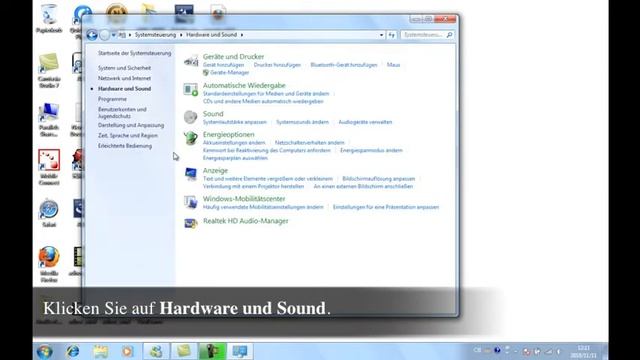Viewport: 640px width, 360px height.
Task: Expand the arrow after Hardware und Sound breadcrumb
Action: 242,35
